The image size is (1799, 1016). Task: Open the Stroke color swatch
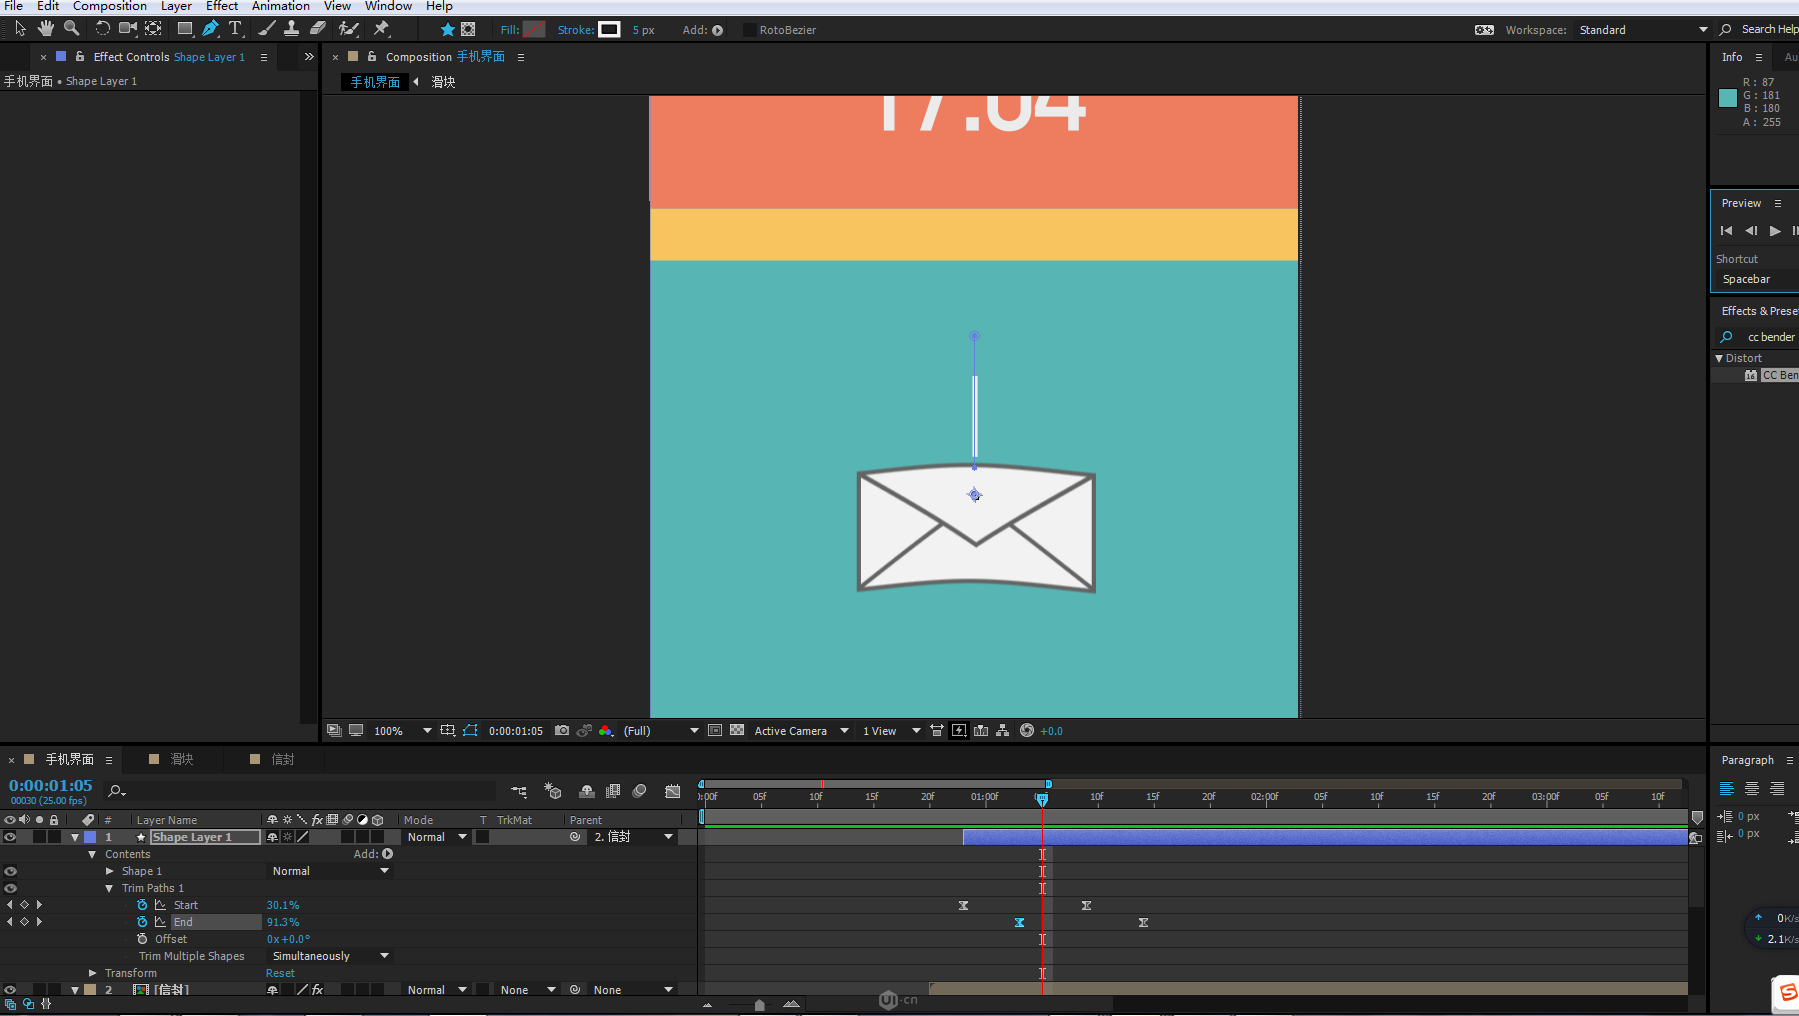[x=609, y=30]
